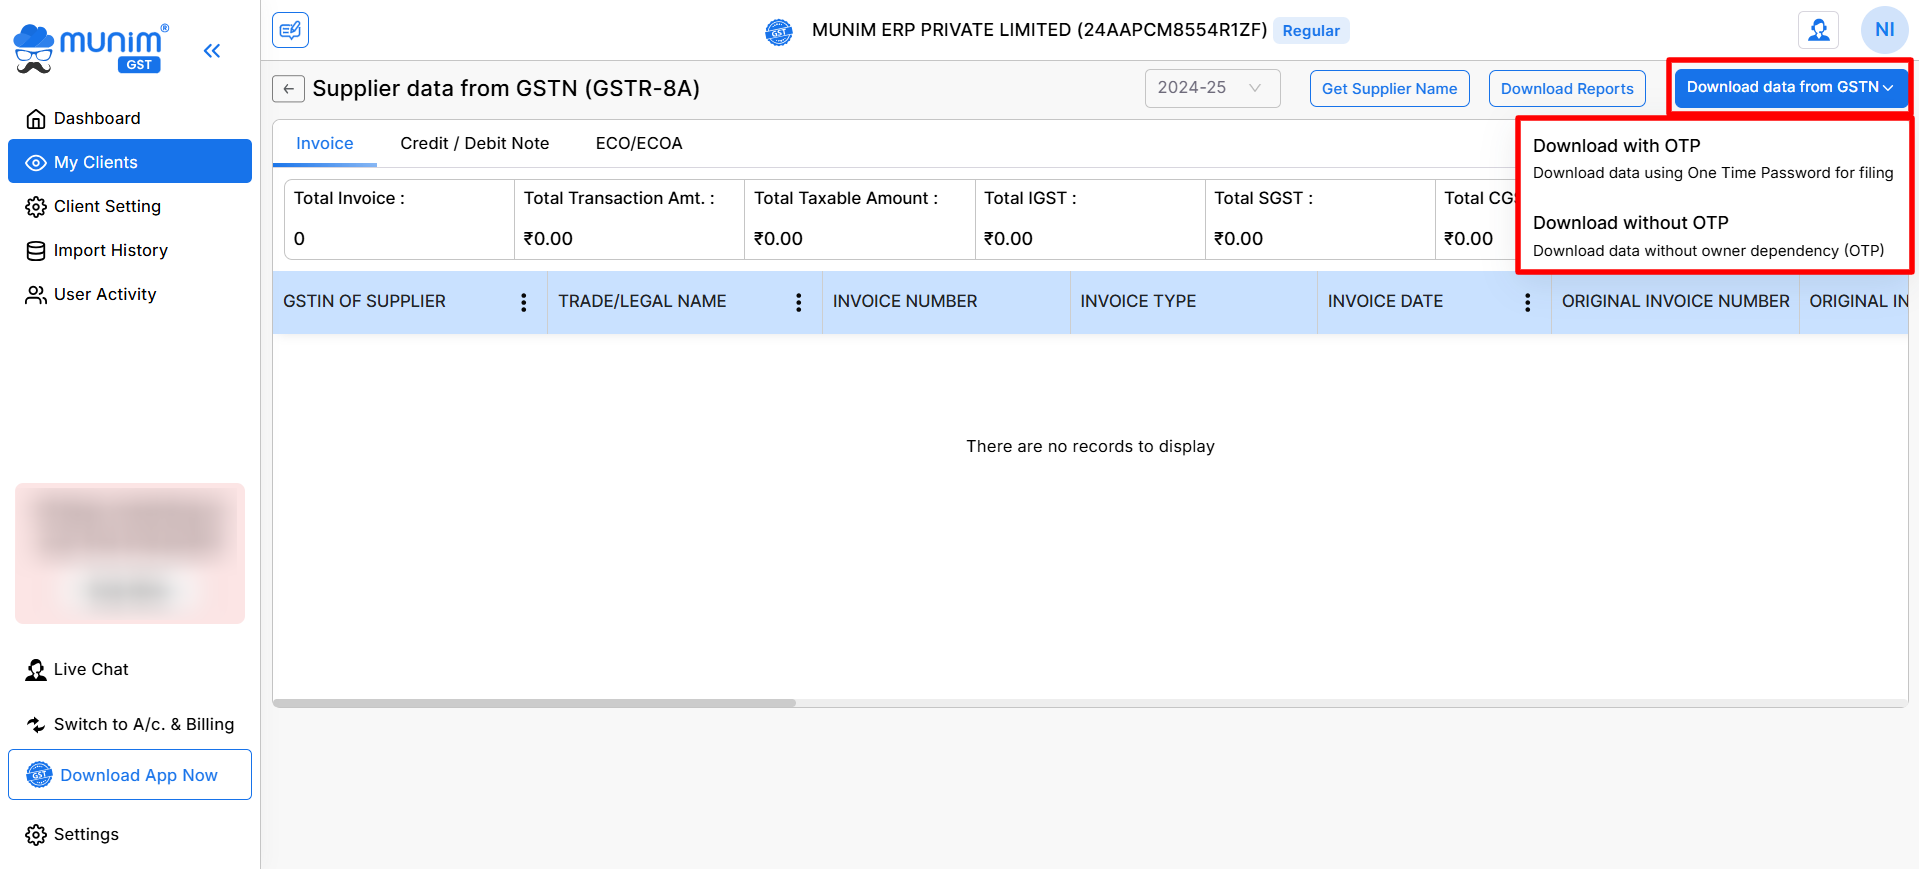Toggle the Download data from GSTN dropdown
Screen dimensions: 1919x869
pyautogui.click(x=1789, y=88)
